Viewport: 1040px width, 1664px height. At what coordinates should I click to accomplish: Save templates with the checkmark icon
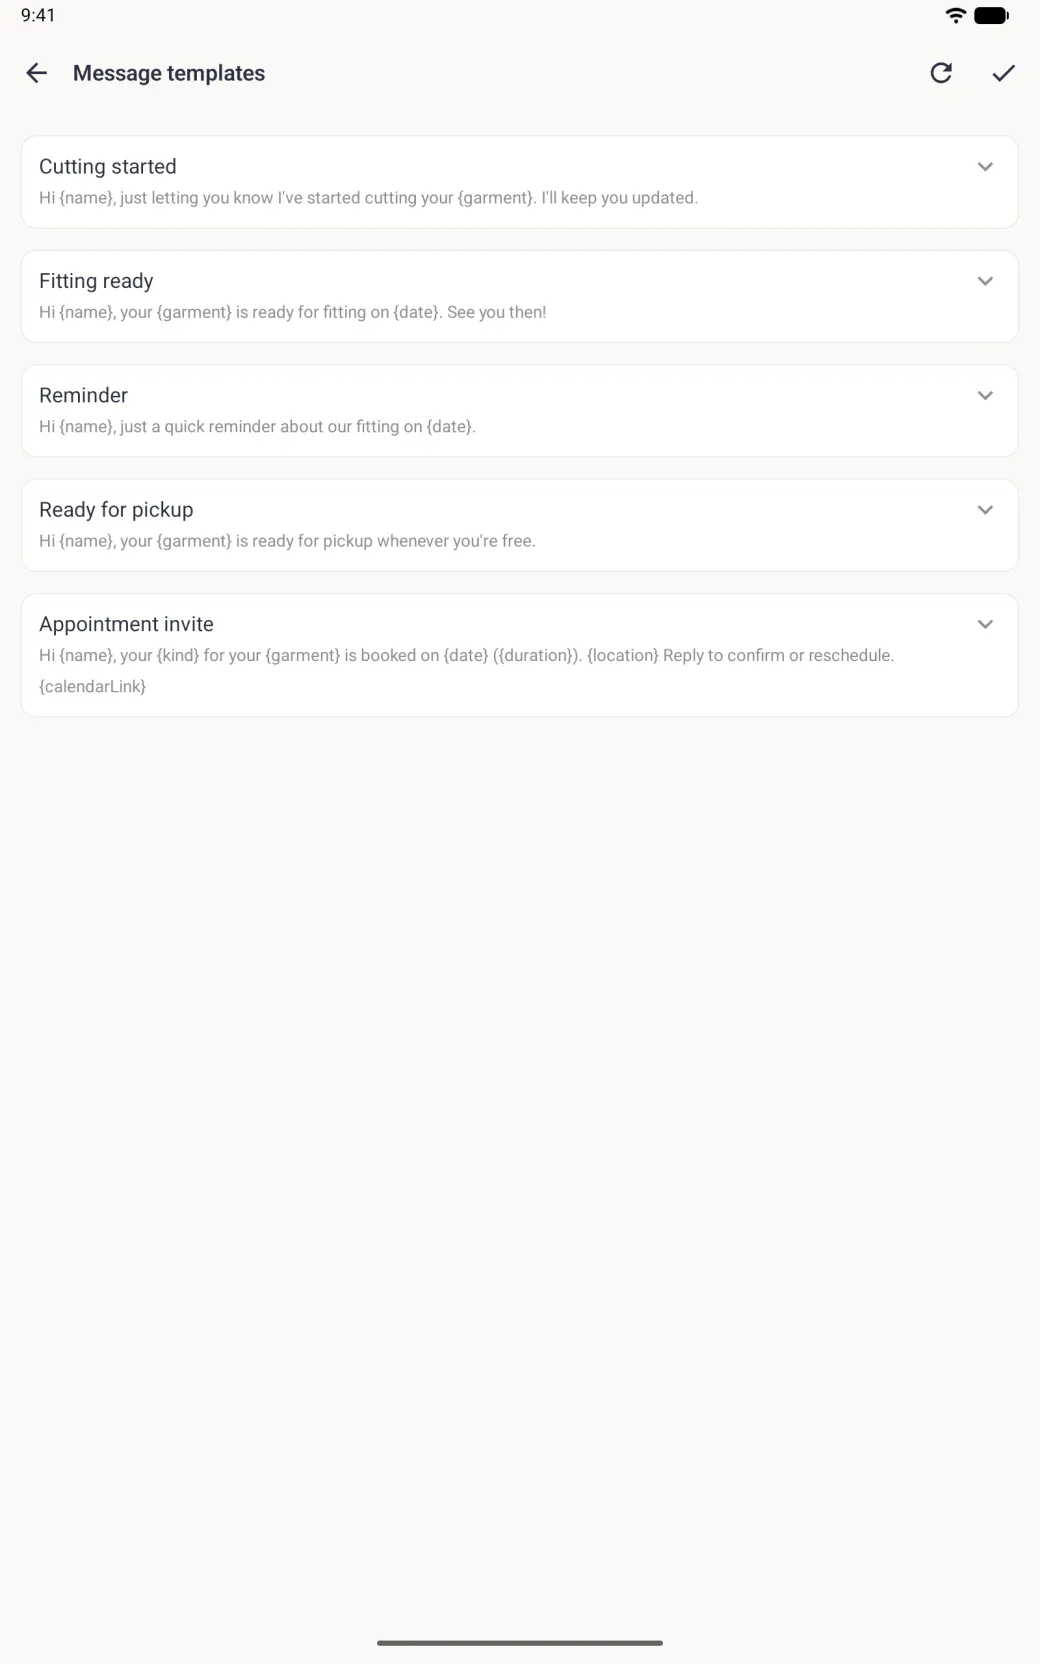tap(1003, 73)
